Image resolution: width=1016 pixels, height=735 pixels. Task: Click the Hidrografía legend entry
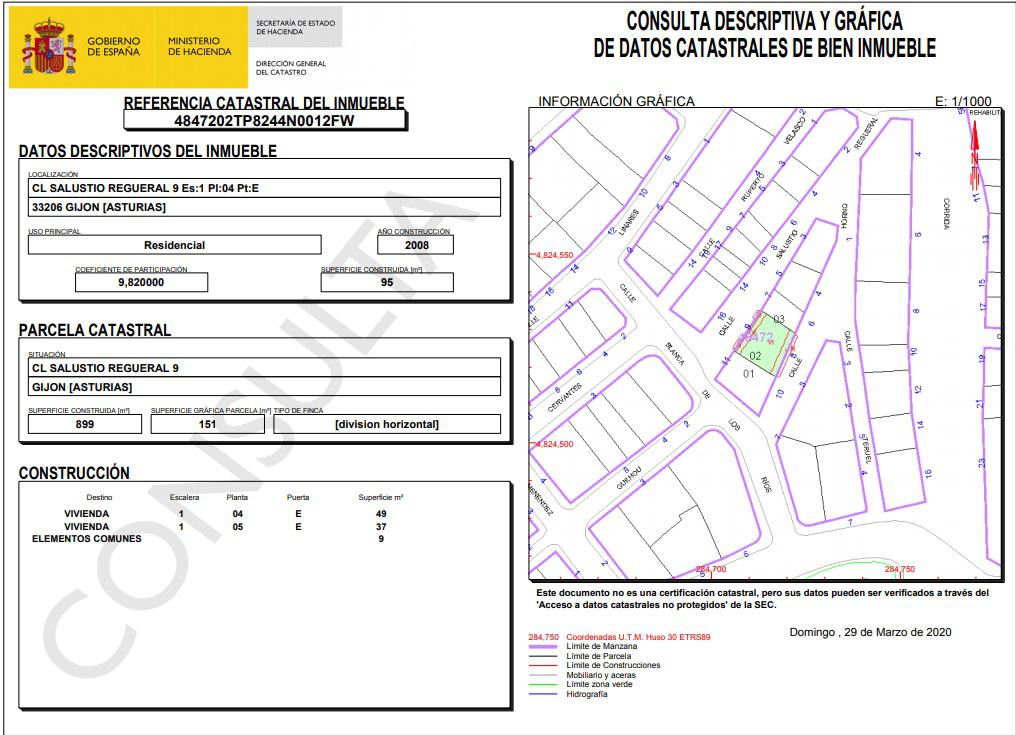tap(587, 694)
